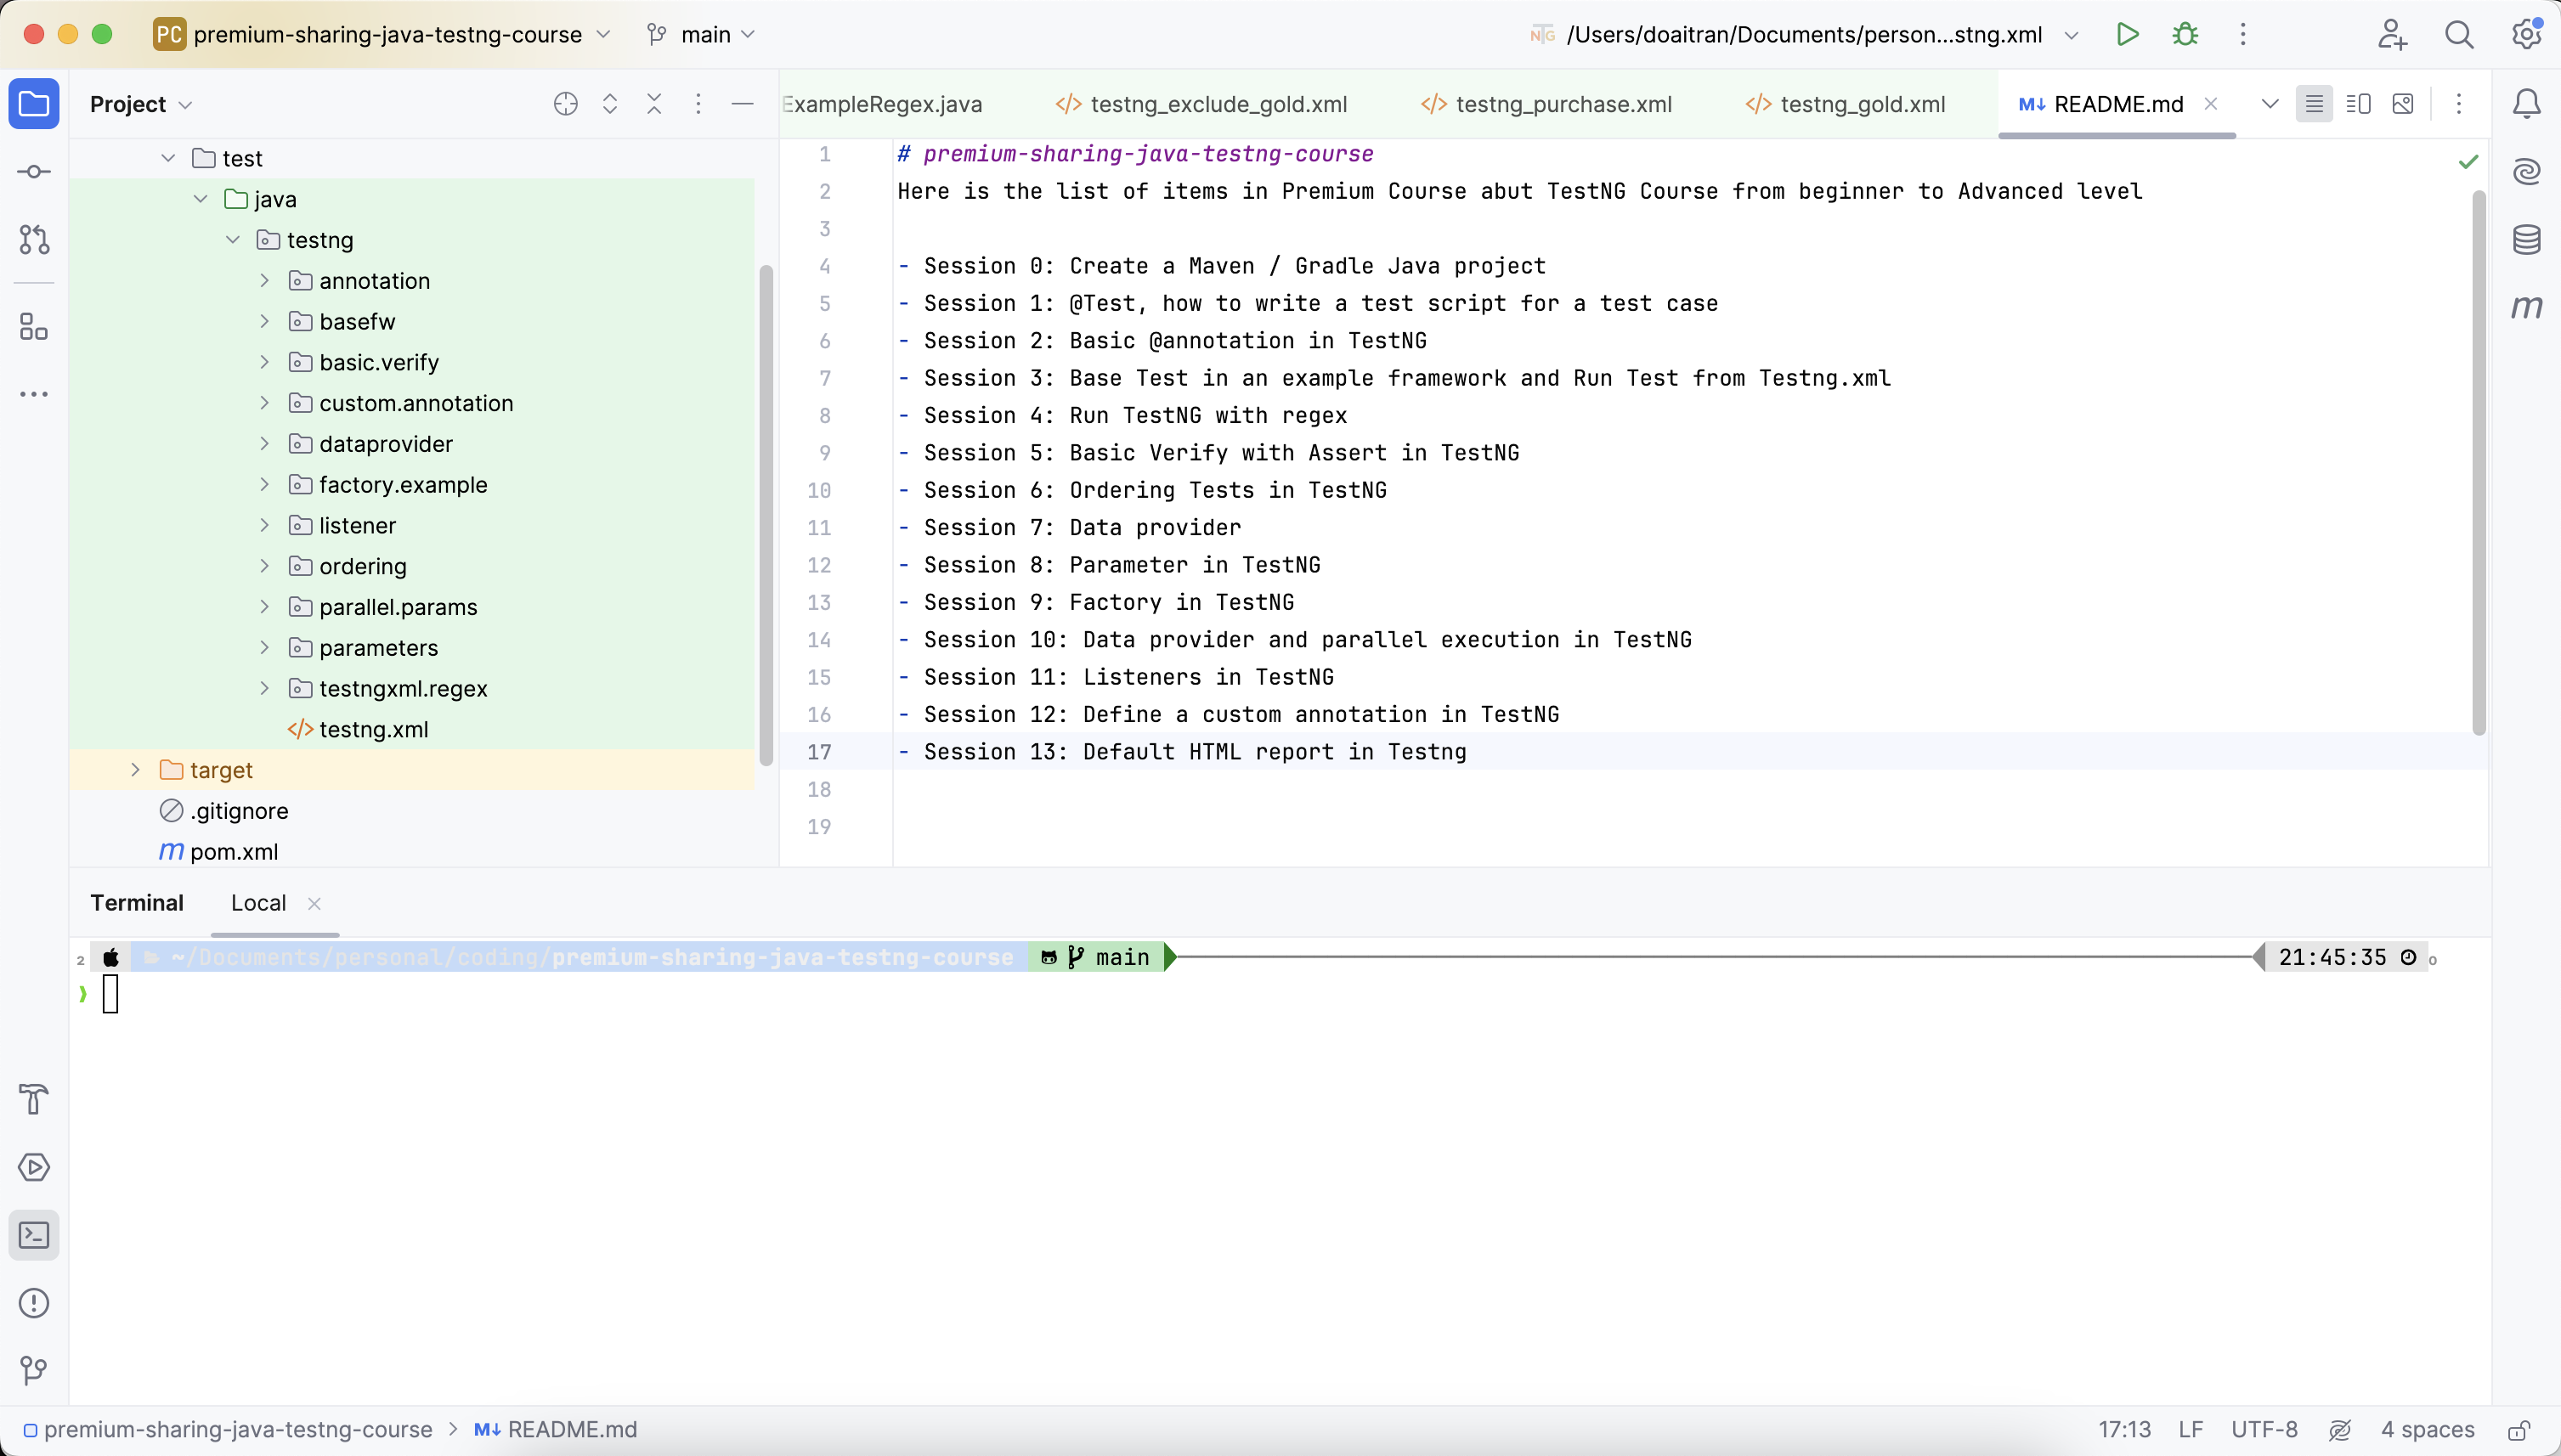
Task: Click the Project tree scrollbar
Action: (766, 515)
